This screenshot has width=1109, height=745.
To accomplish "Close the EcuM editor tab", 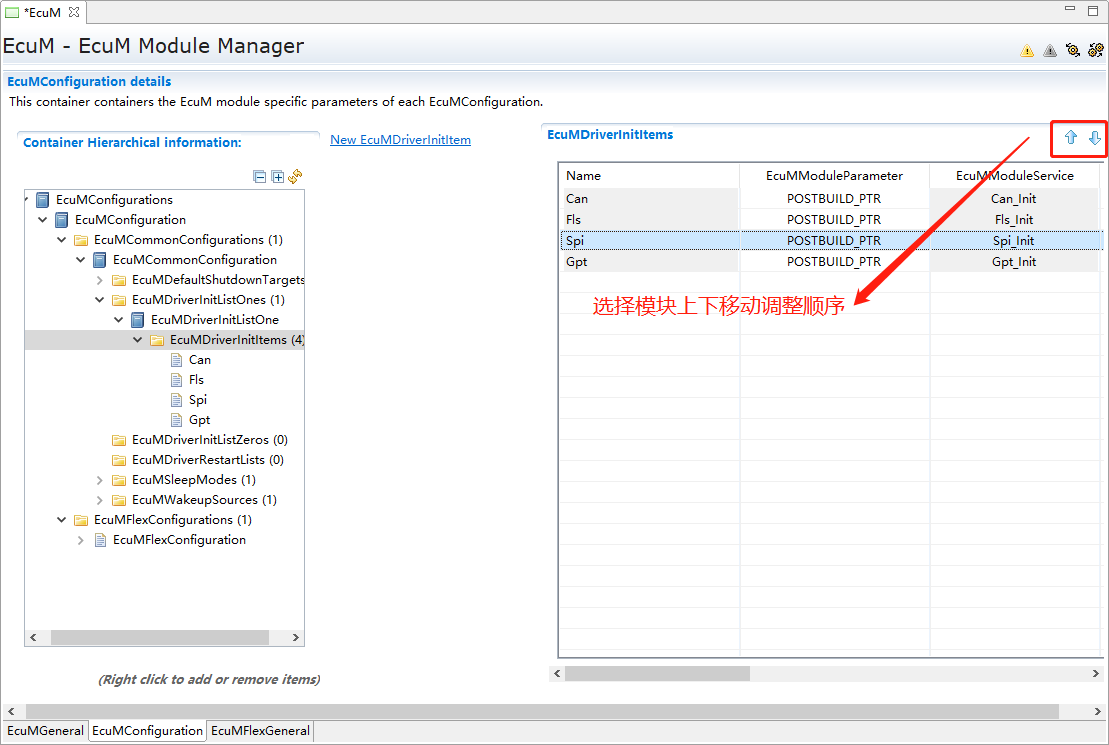I will point(74,12).
